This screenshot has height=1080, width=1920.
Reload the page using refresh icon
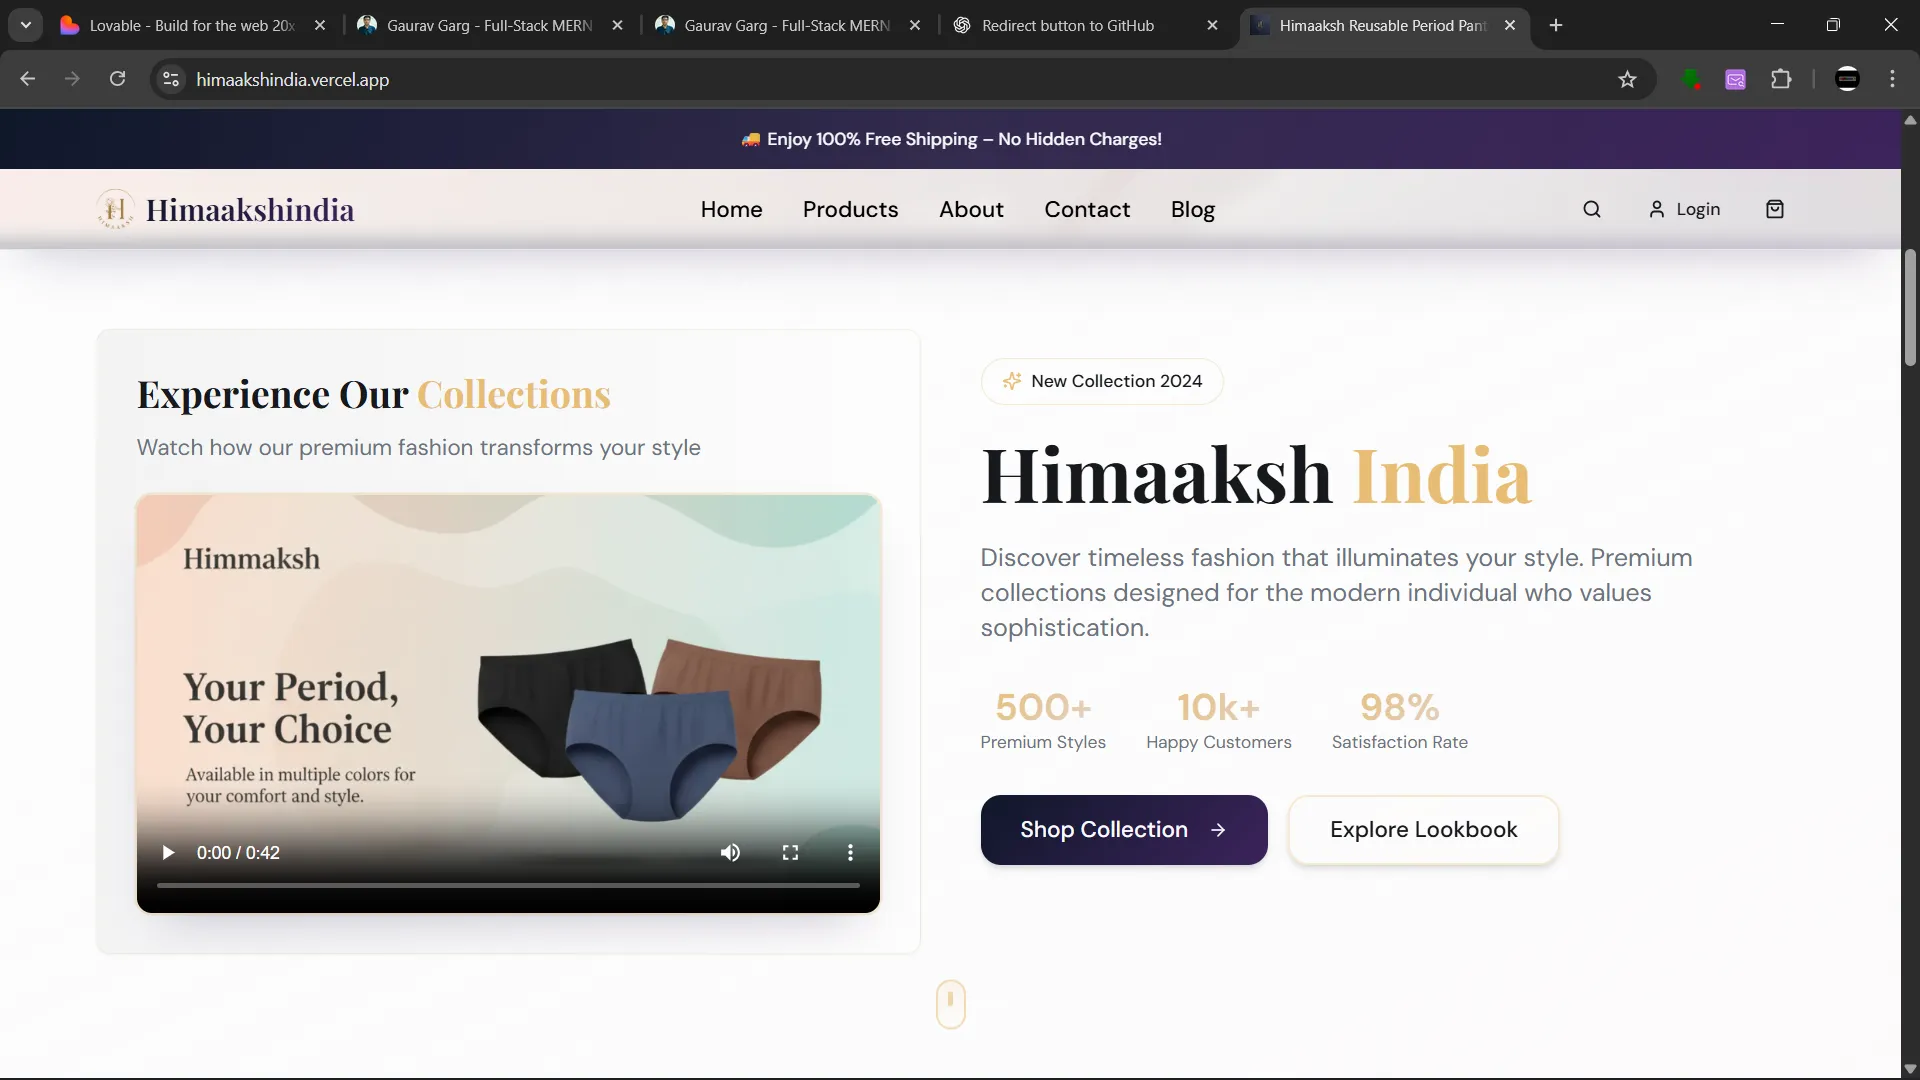117,79
